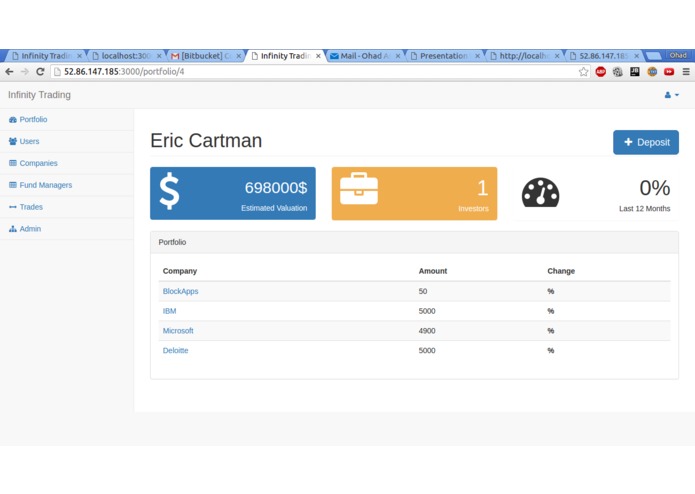Click the Eric Cartman page heading
The image size is (695, 494).
(x=206, y=140)
